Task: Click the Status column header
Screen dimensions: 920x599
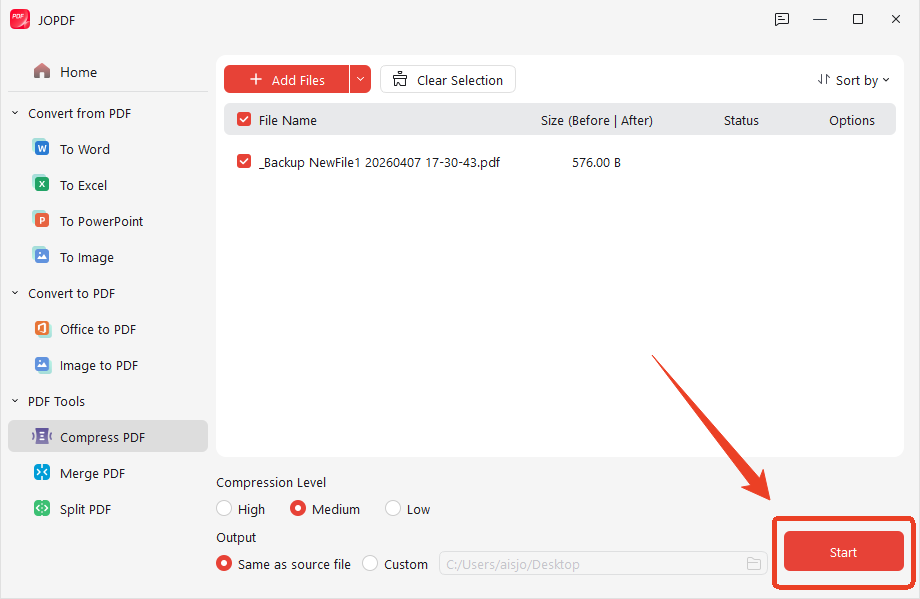Action: coord(740,120)
